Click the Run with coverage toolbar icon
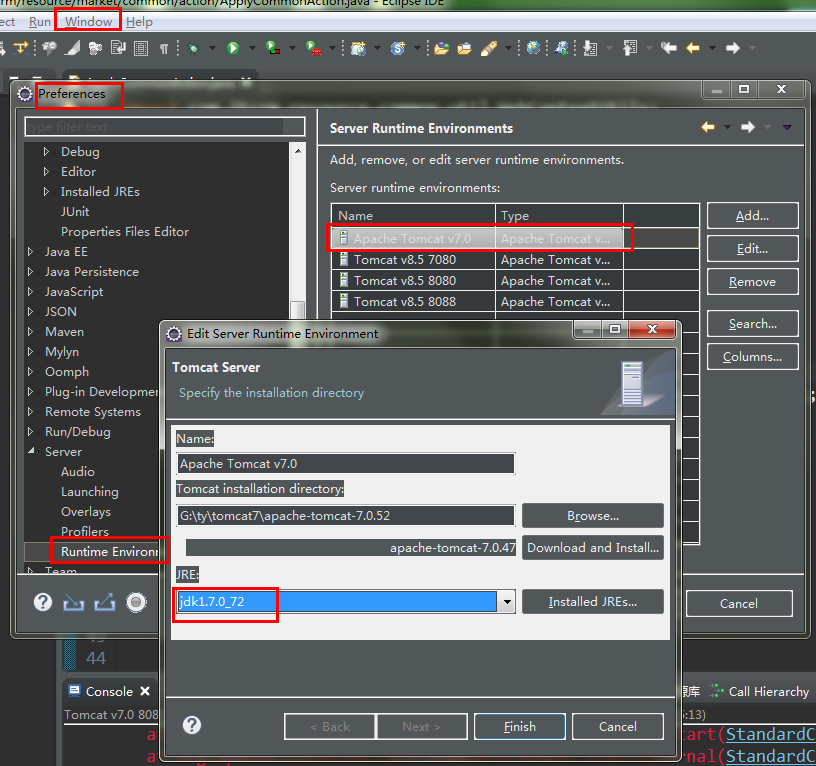Image resolution: width=816 pixels, height=766 pixels. [273, 48]
